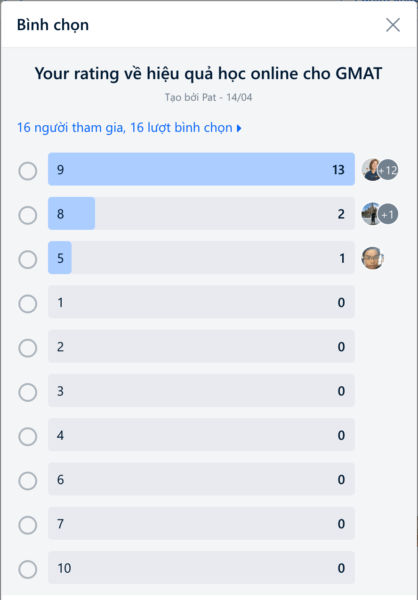Select rating 3 radio button
The width and height of the screenshot is (418, 600).
[x=28, y=392]
